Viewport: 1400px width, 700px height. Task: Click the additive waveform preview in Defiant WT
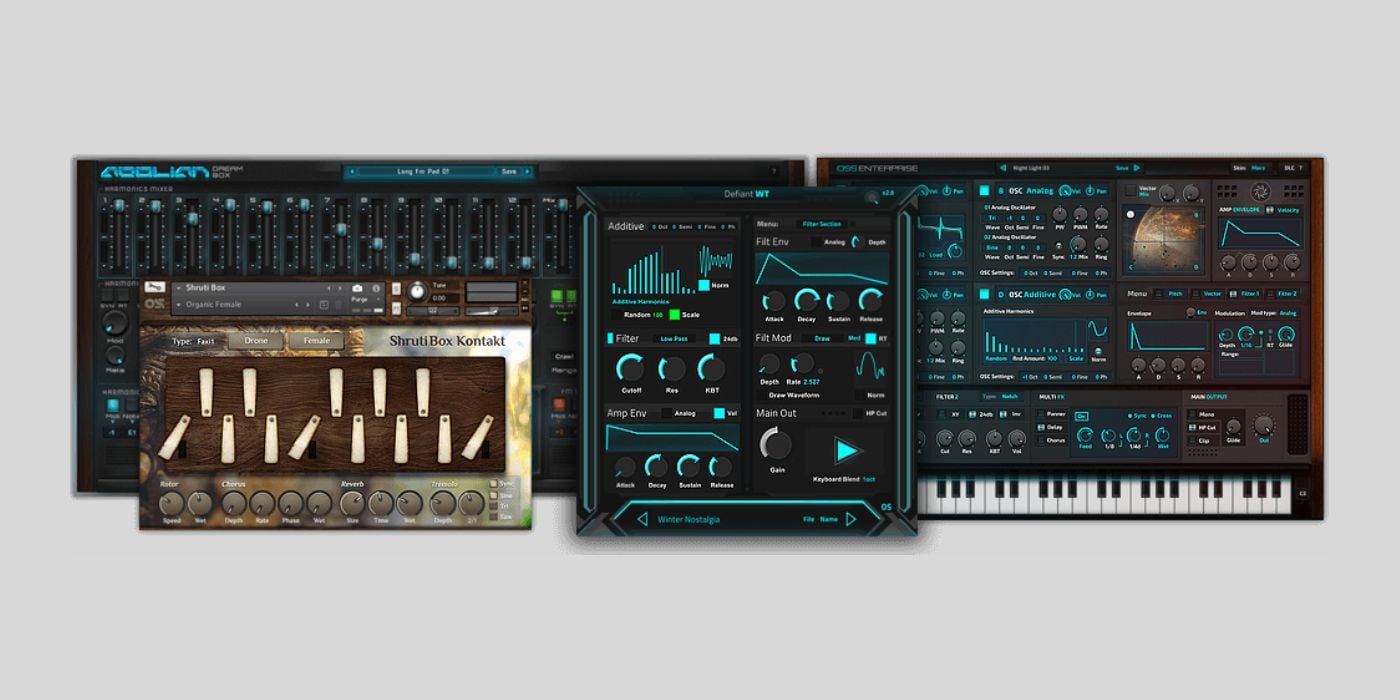tap(716, 263)
